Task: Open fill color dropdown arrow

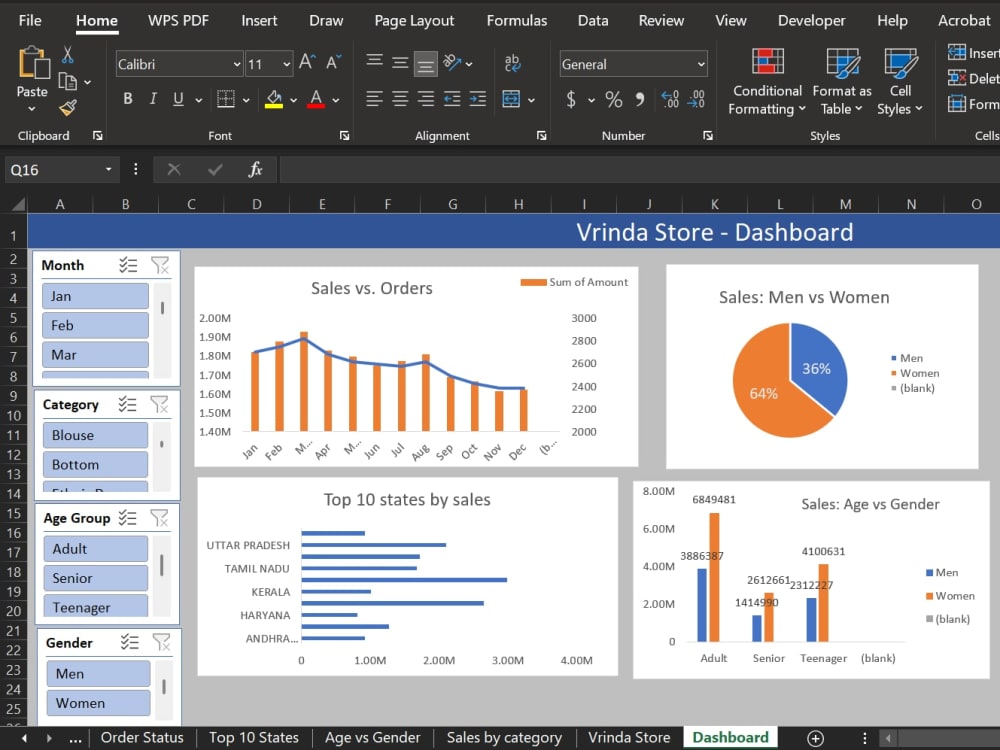Action: coord(293,99)
